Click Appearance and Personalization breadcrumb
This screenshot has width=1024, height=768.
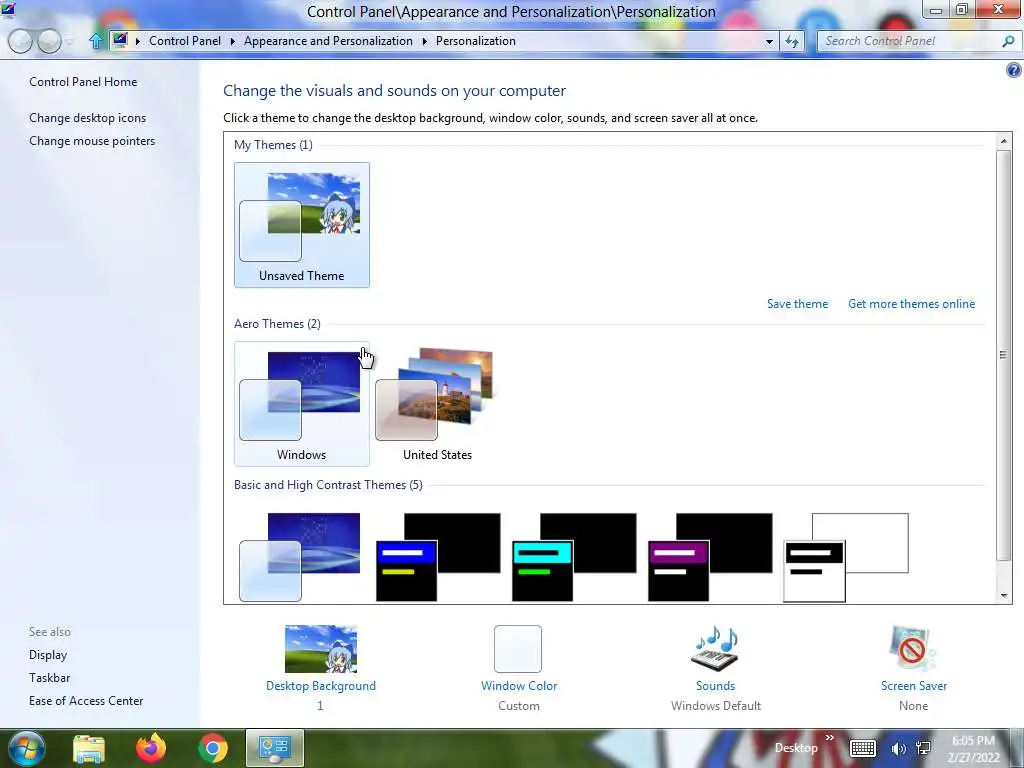[x=328, y=40]
